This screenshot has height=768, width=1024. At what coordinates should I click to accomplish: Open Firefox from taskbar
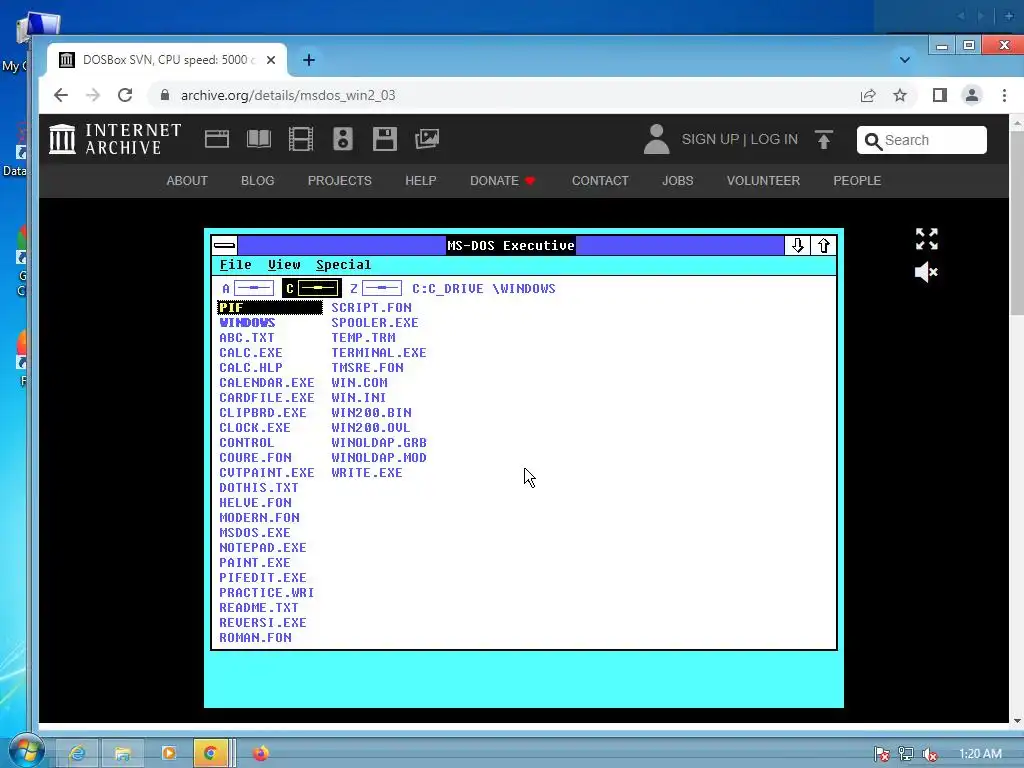point(260,753)
